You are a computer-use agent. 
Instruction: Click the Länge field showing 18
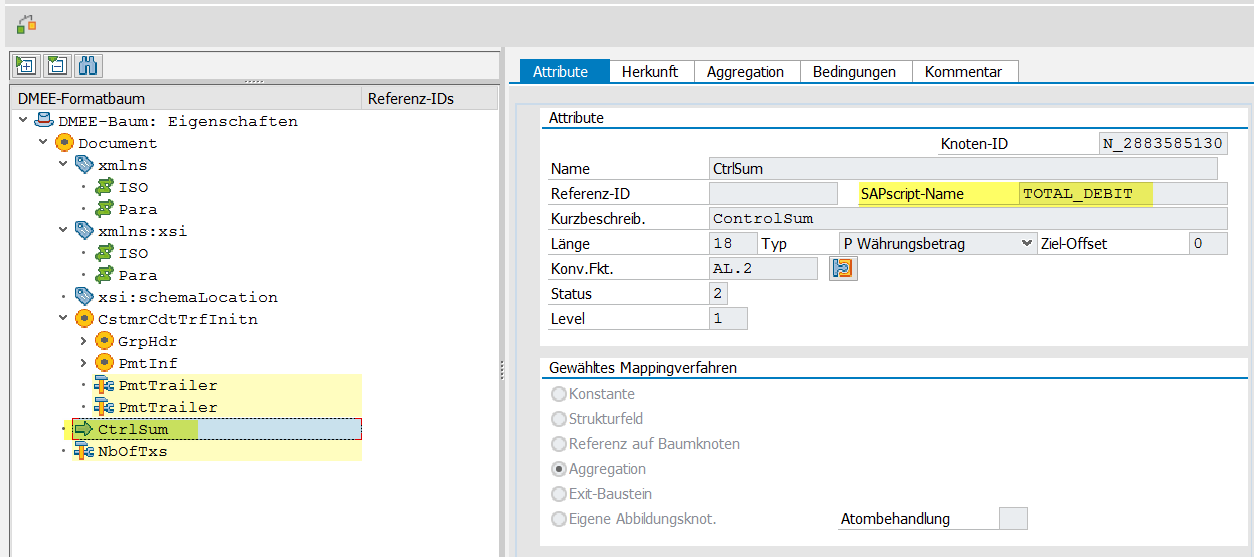[733, 243]
